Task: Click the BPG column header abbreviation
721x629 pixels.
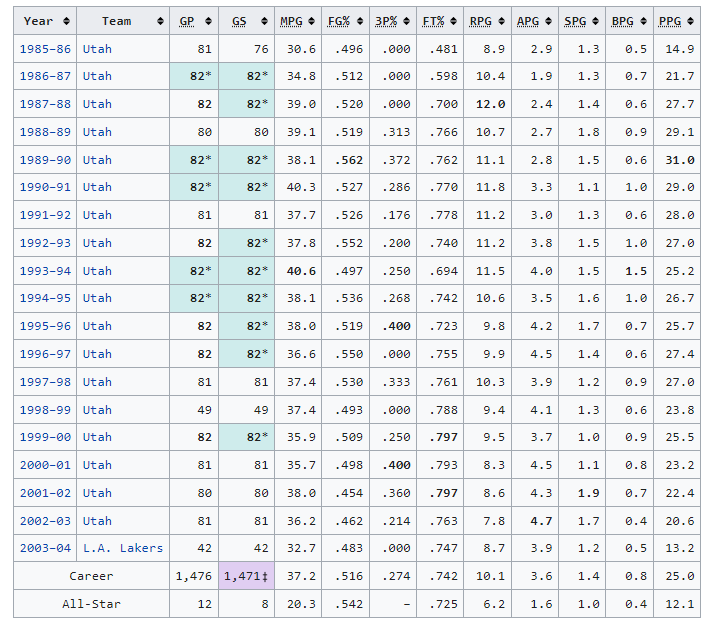Action: (x=623, y=21)
